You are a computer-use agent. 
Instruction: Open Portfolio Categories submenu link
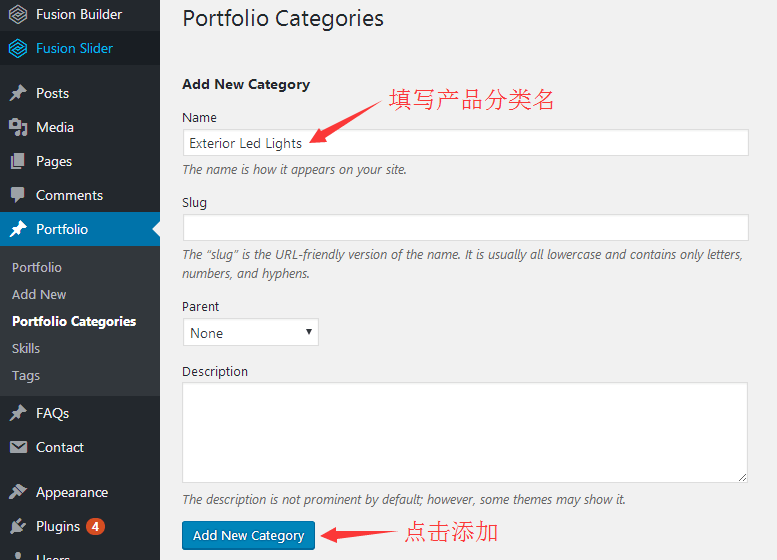tap(74, 321)
